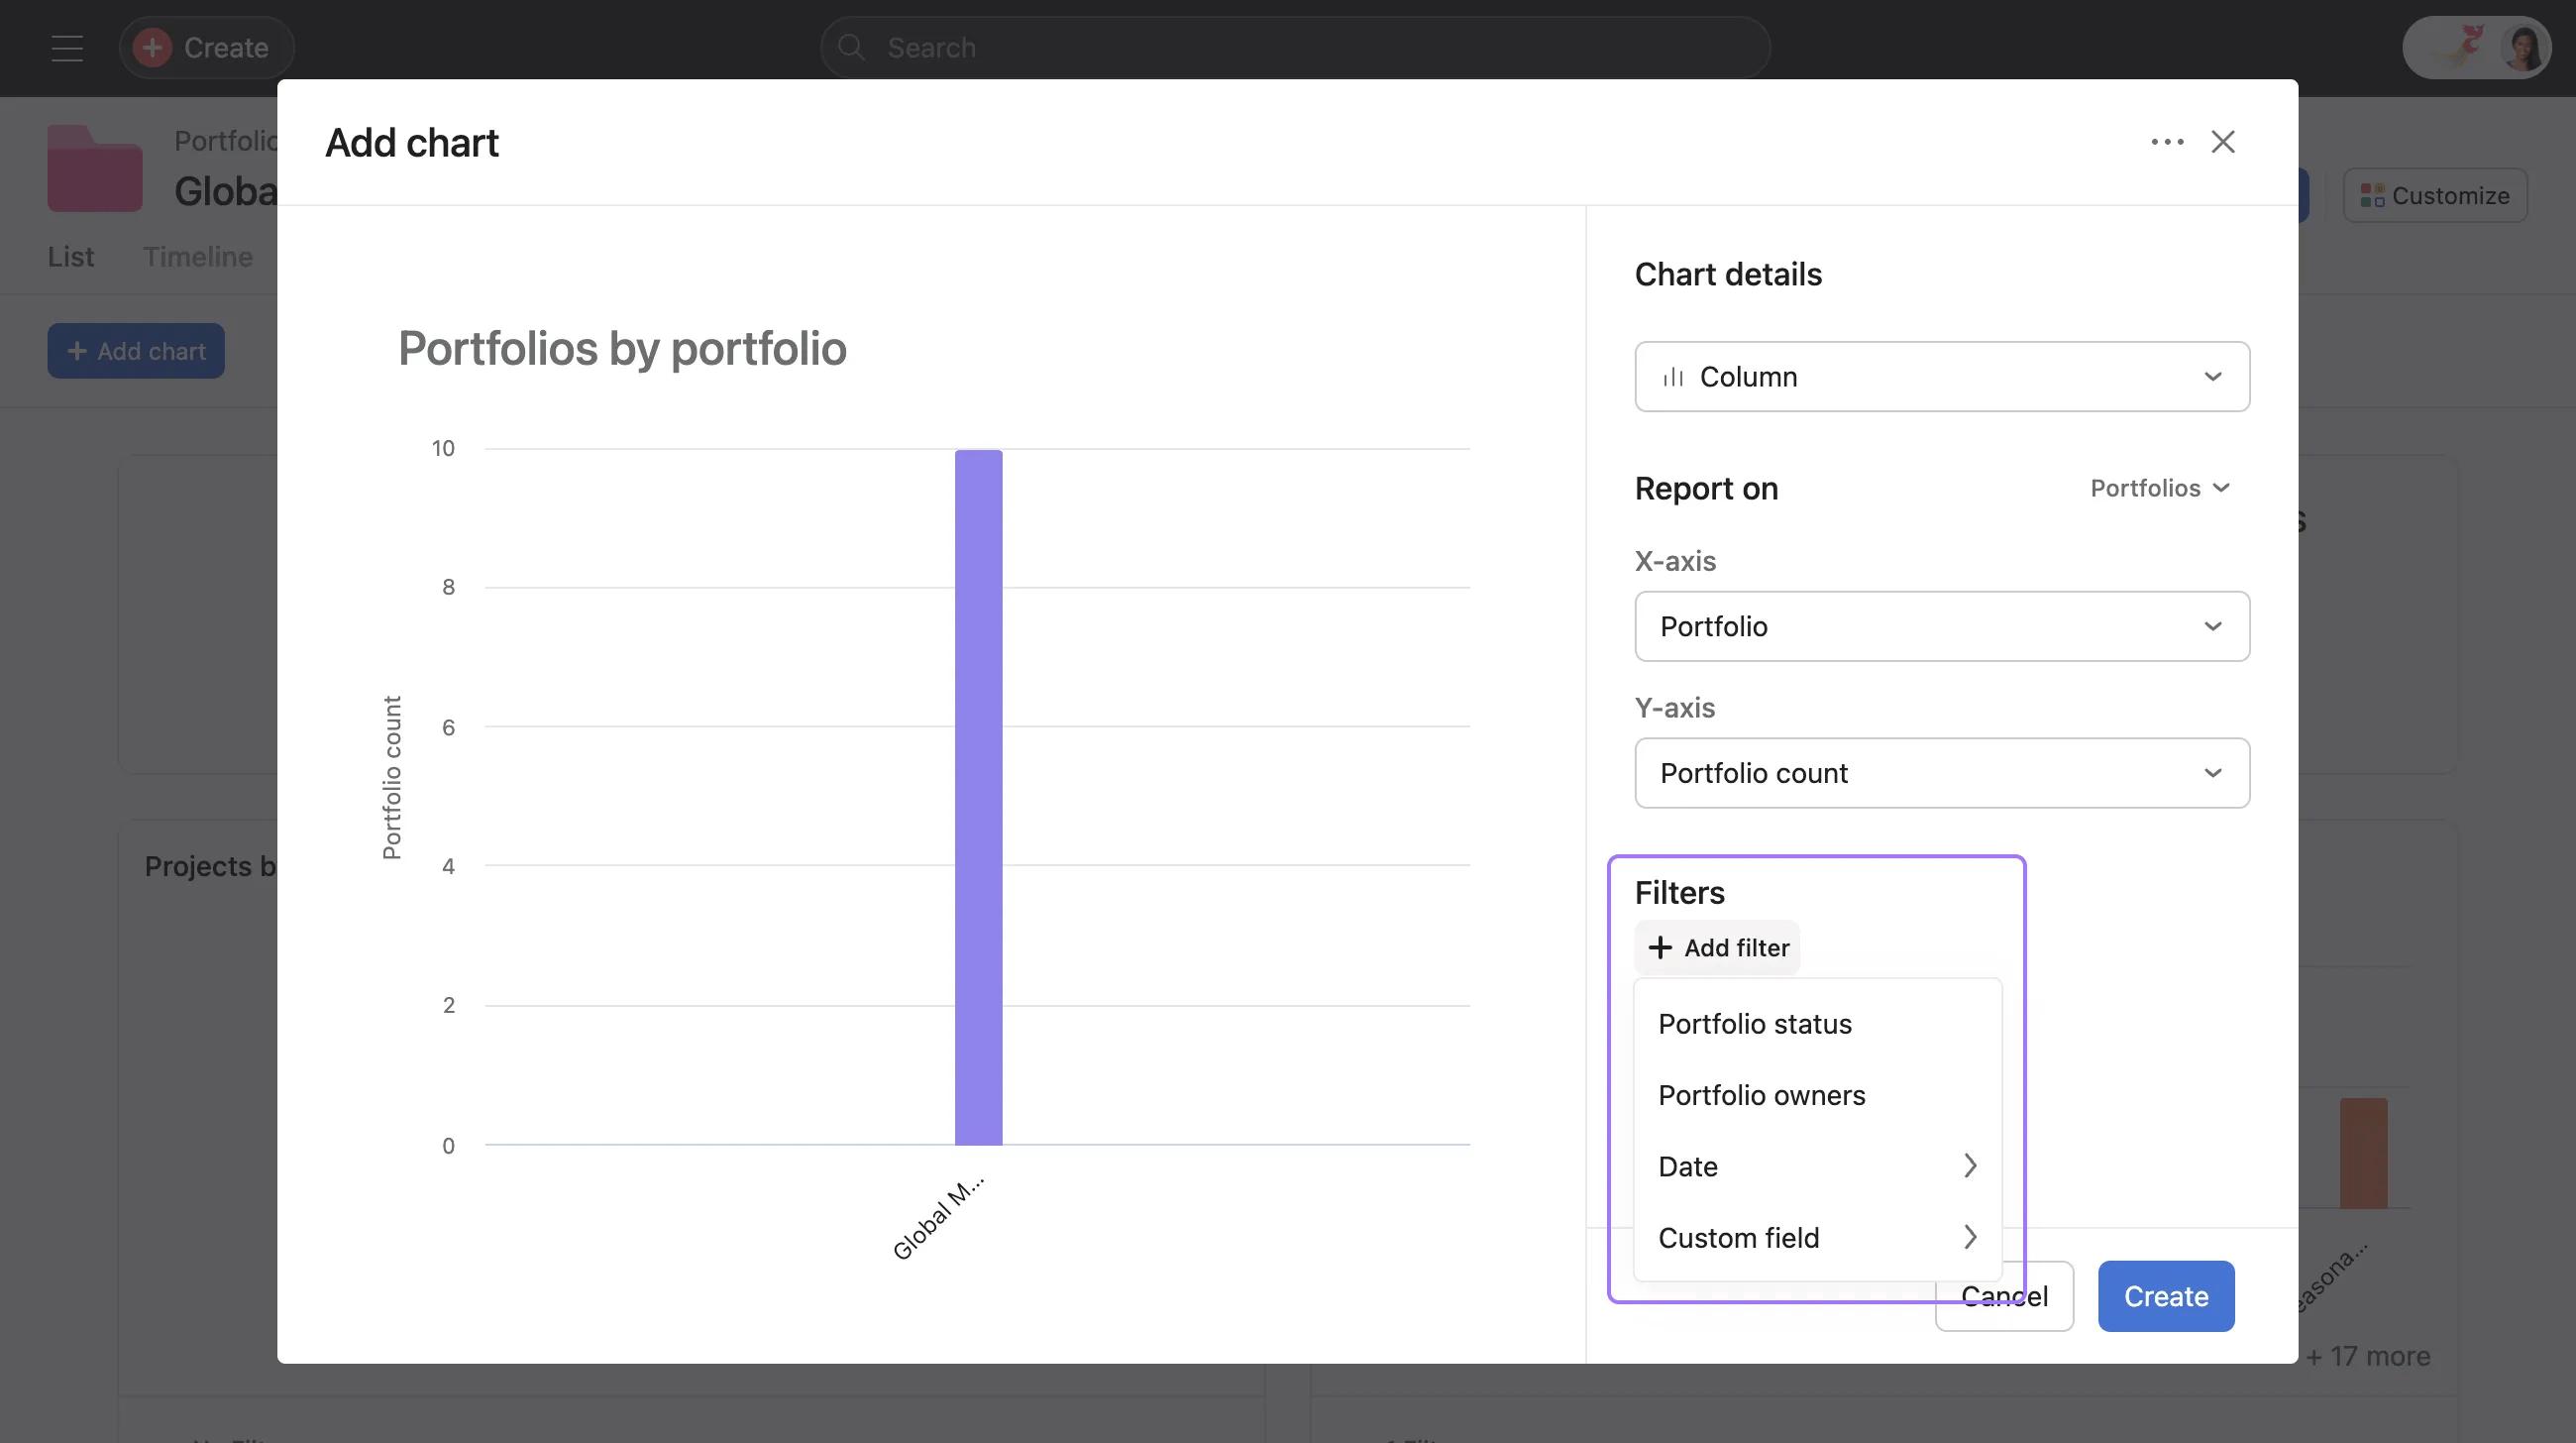Image resolution: width=2576 pixels, height=1443 pixels.
Task: Click the plus icon on Add filter
Action: tap(1660, 947)
